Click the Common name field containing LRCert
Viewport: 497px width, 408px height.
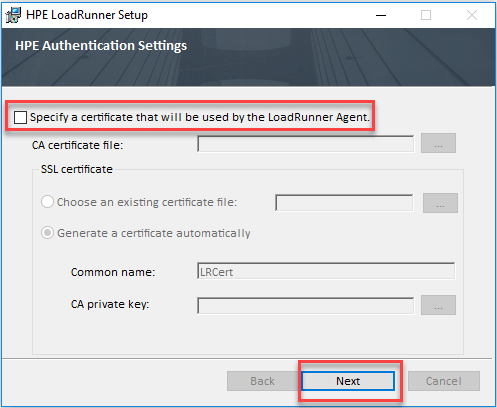coord(326,271)
